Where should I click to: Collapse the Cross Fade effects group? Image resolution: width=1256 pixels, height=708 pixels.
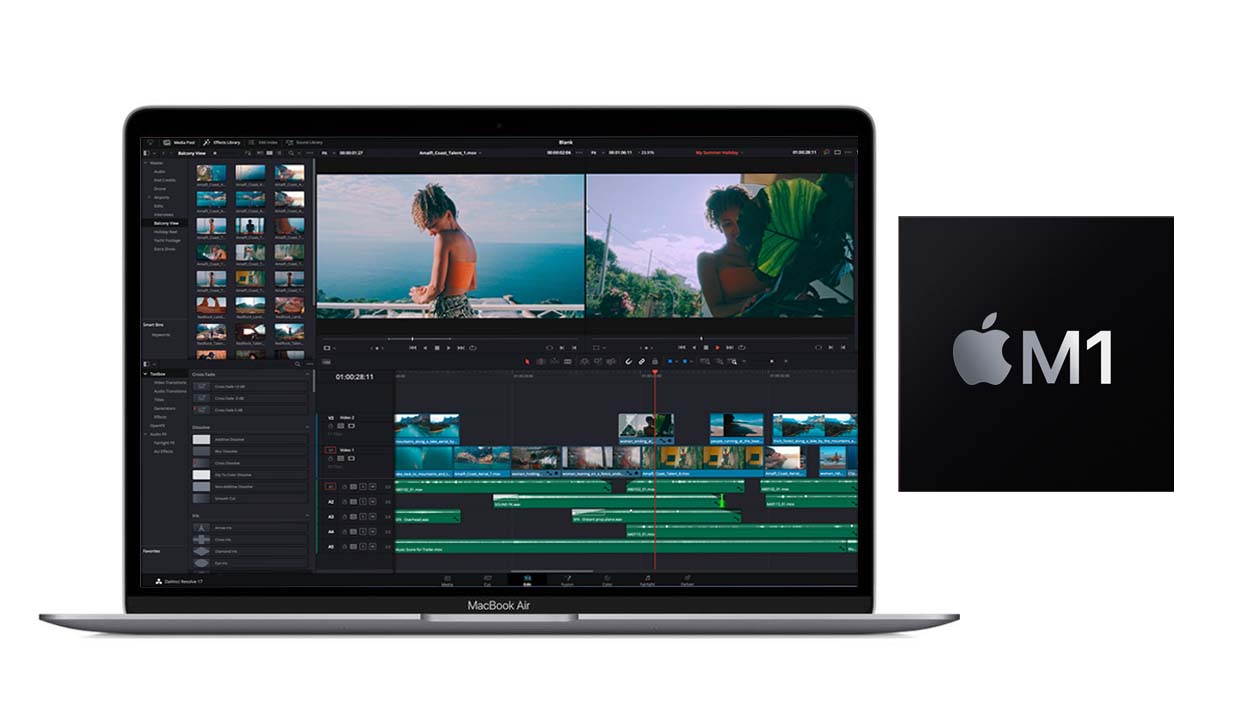point(307,374)
